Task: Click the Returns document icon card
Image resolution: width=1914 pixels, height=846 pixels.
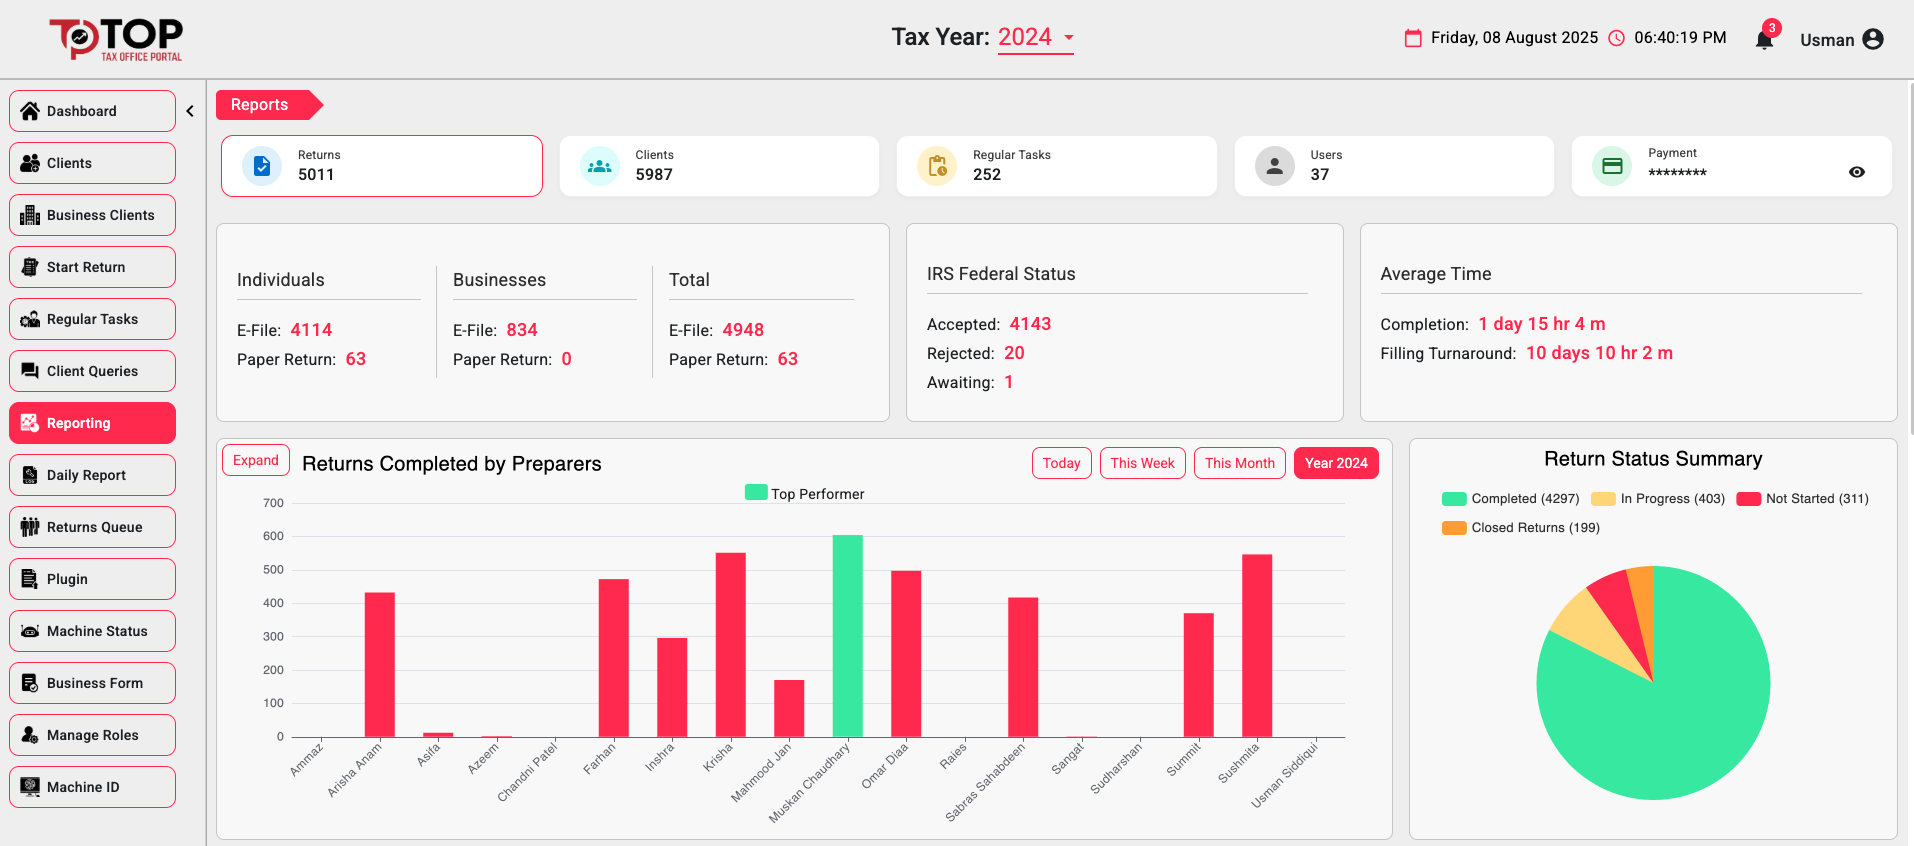Action: (262, 166)
